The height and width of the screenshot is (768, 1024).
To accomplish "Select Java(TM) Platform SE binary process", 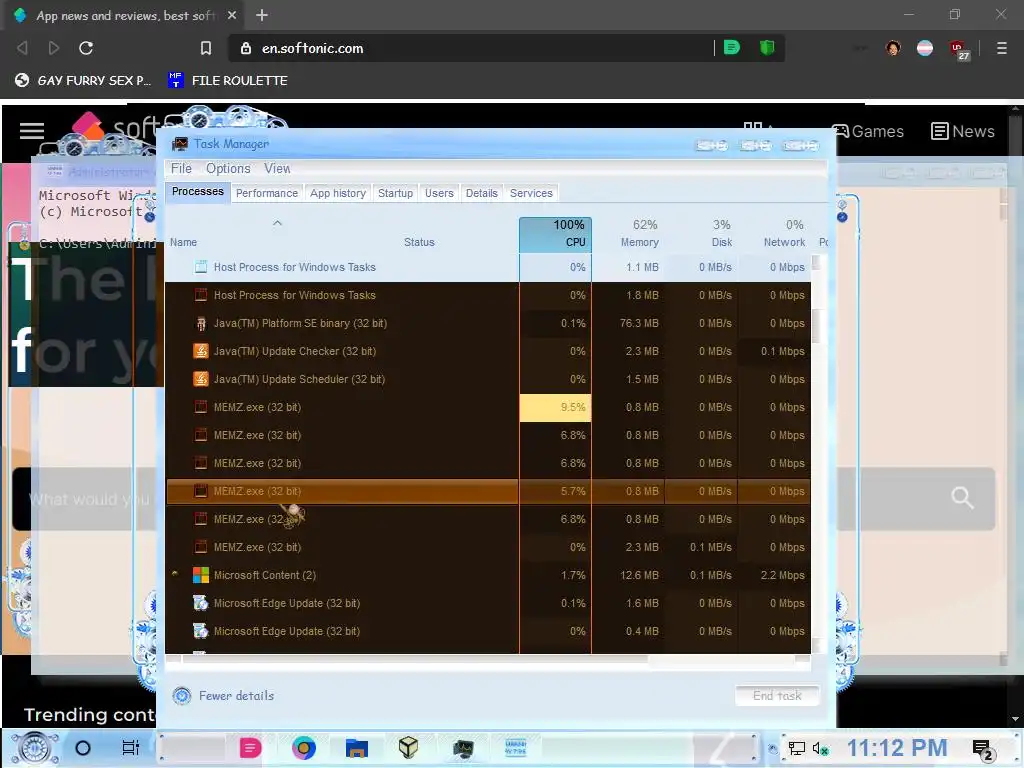I will (x=488, y=323).
